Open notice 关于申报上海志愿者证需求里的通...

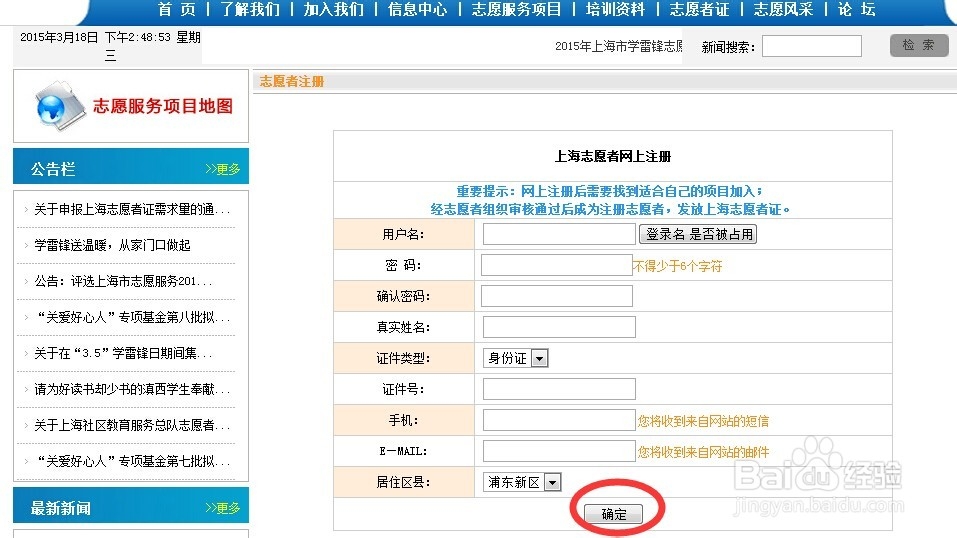tap(132, 209)
